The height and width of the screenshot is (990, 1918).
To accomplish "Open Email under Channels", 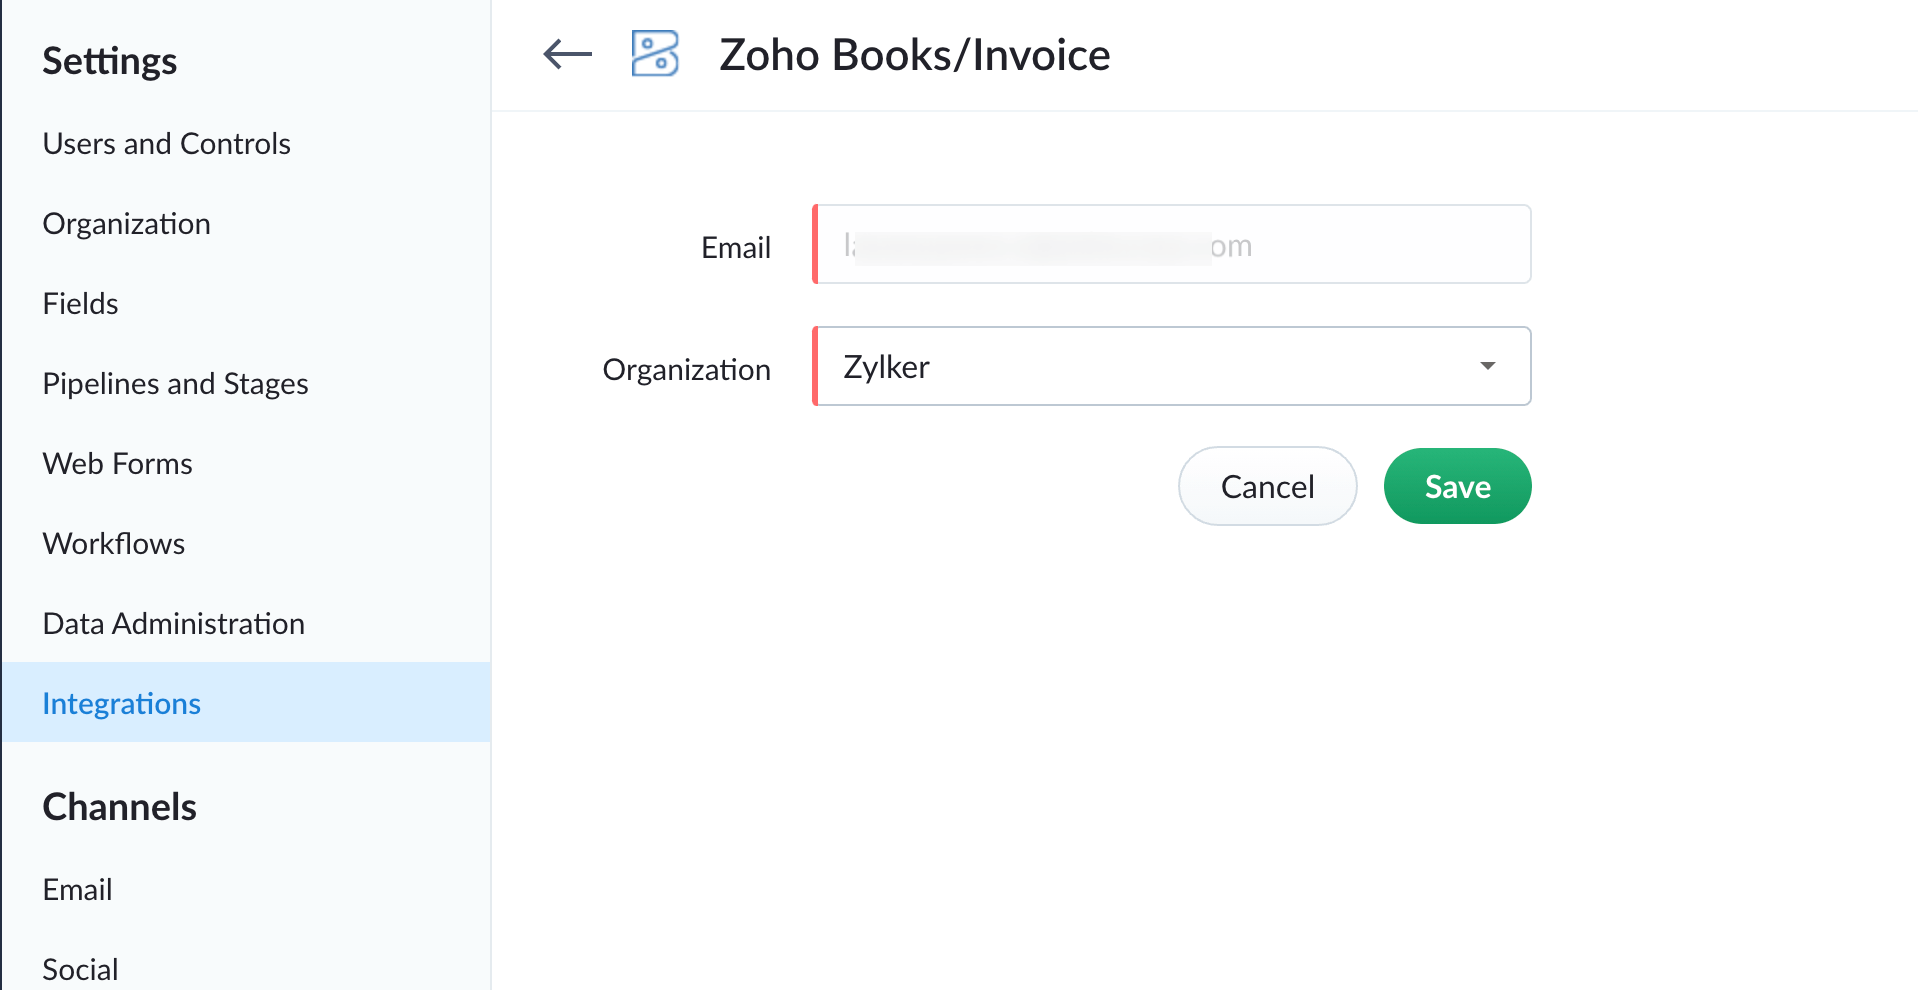I will coord(77,889).
